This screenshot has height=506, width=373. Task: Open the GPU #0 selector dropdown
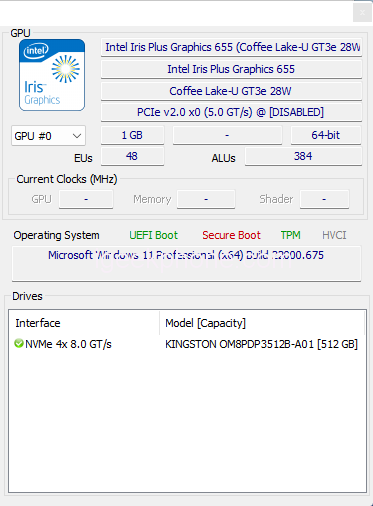[x=48, y=136]
